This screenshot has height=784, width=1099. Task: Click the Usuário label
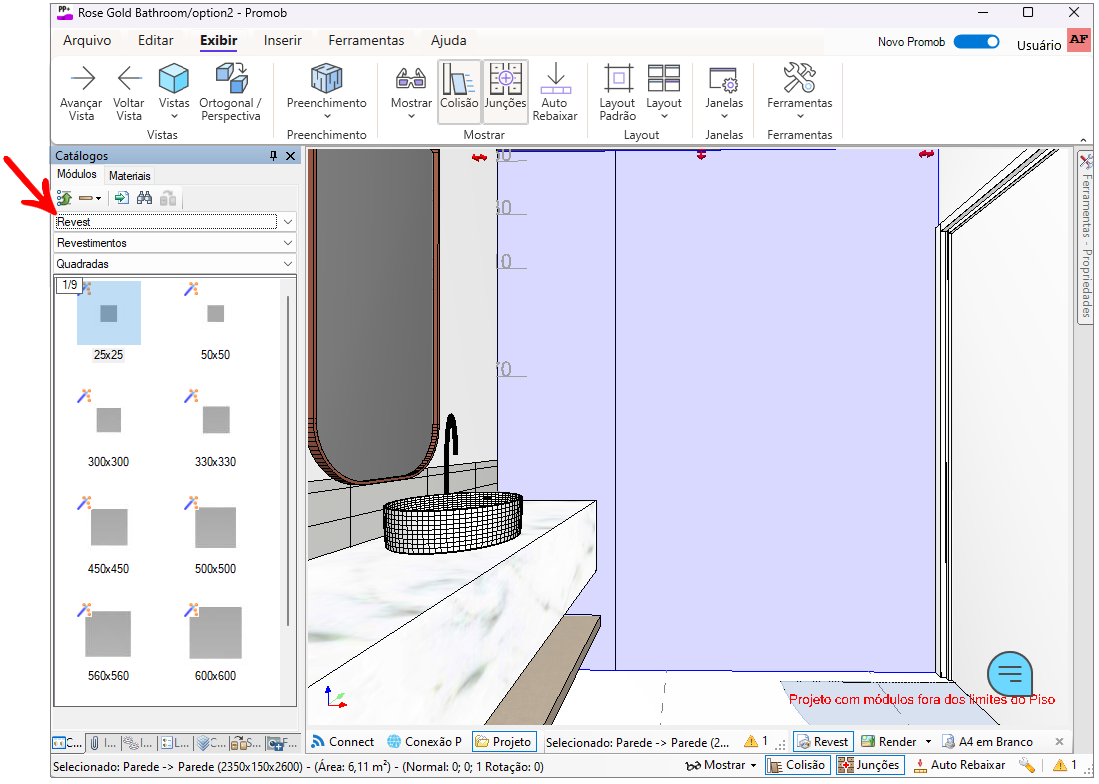(x=1039, y=45)
